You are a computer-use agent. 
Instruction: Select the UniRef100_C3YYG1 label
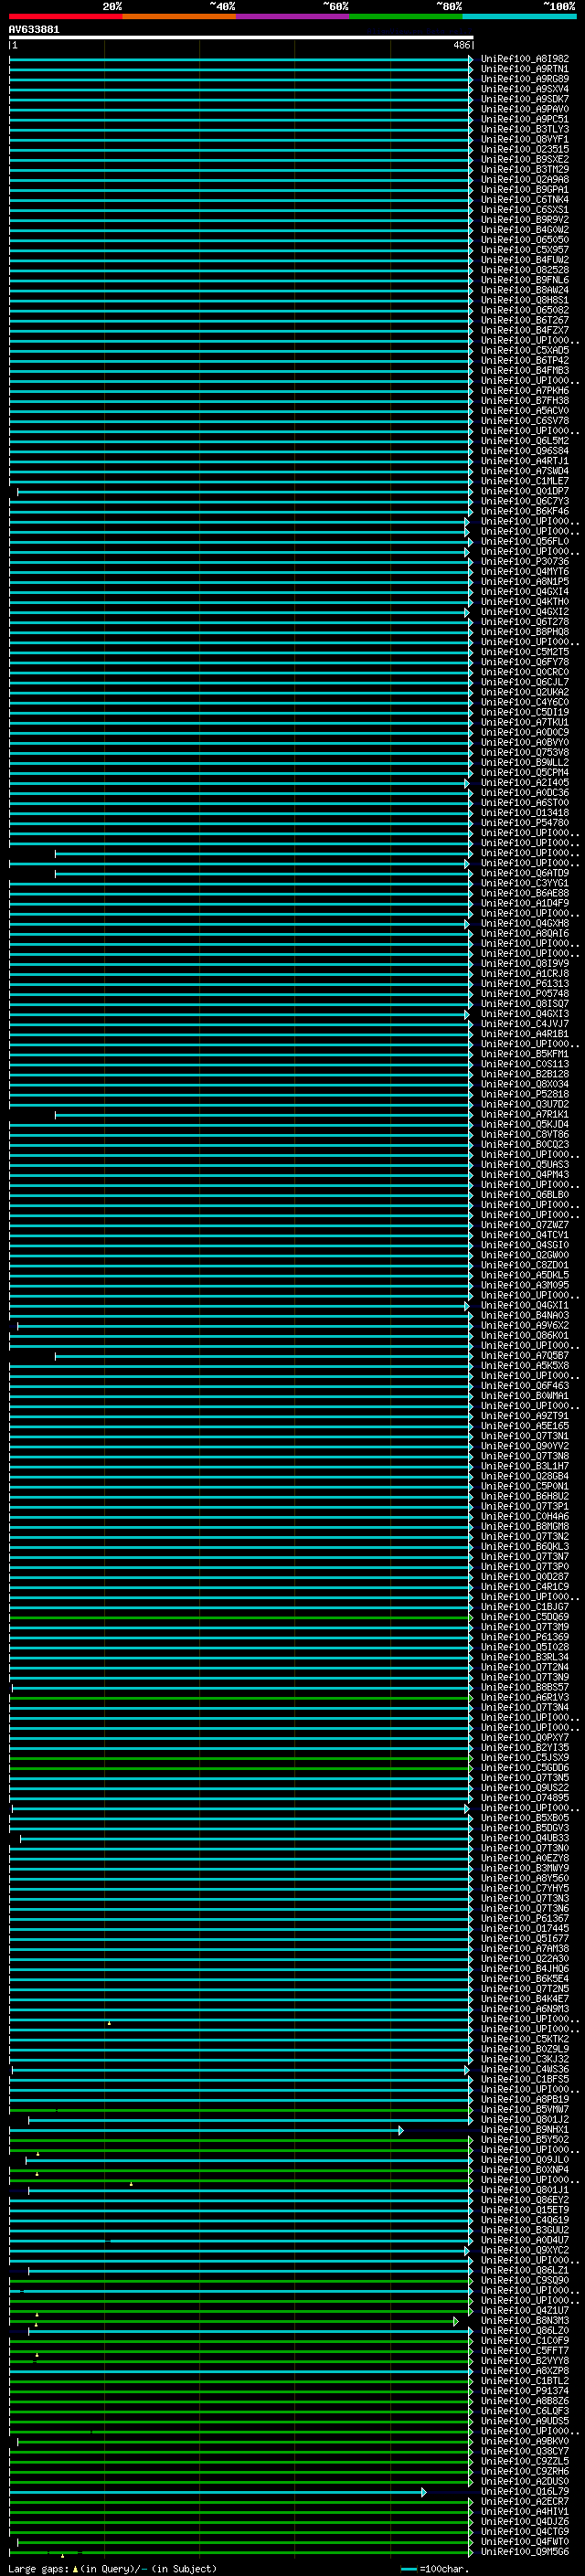(524, 883)
